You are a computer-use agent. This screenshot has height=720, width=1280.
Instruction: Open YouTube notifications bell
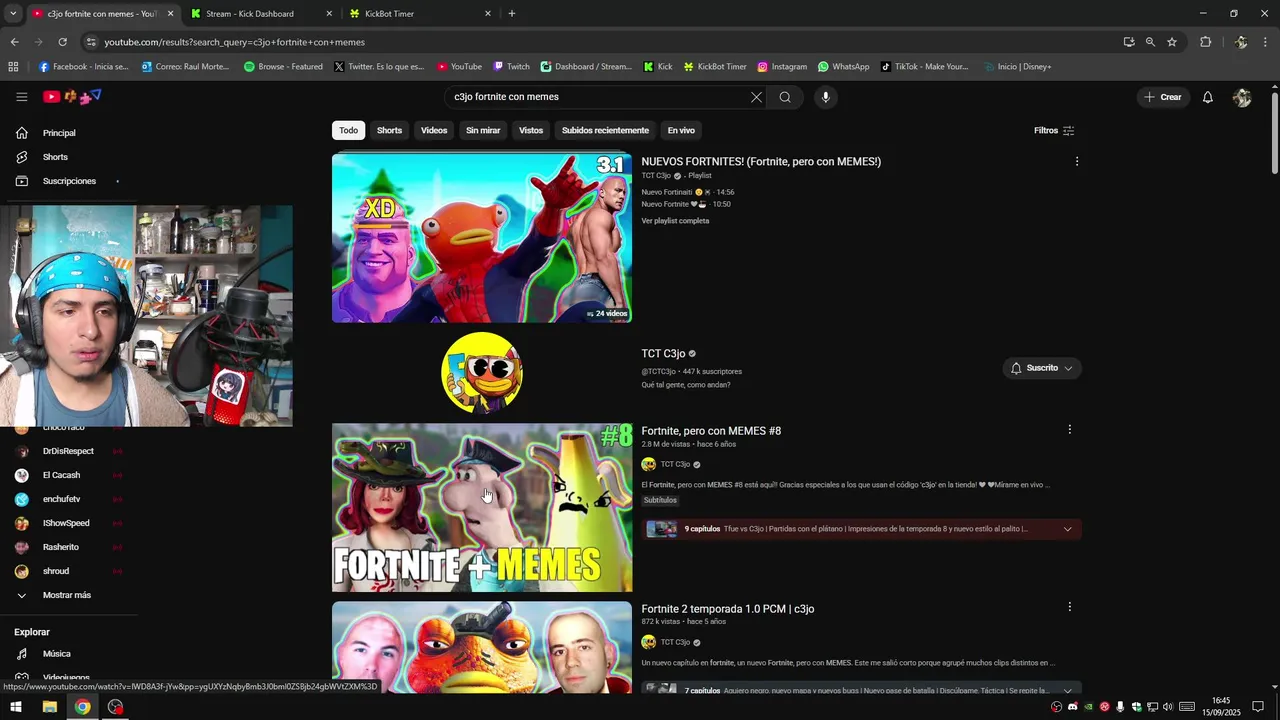pyautogui.click(x=1208, y=97)
